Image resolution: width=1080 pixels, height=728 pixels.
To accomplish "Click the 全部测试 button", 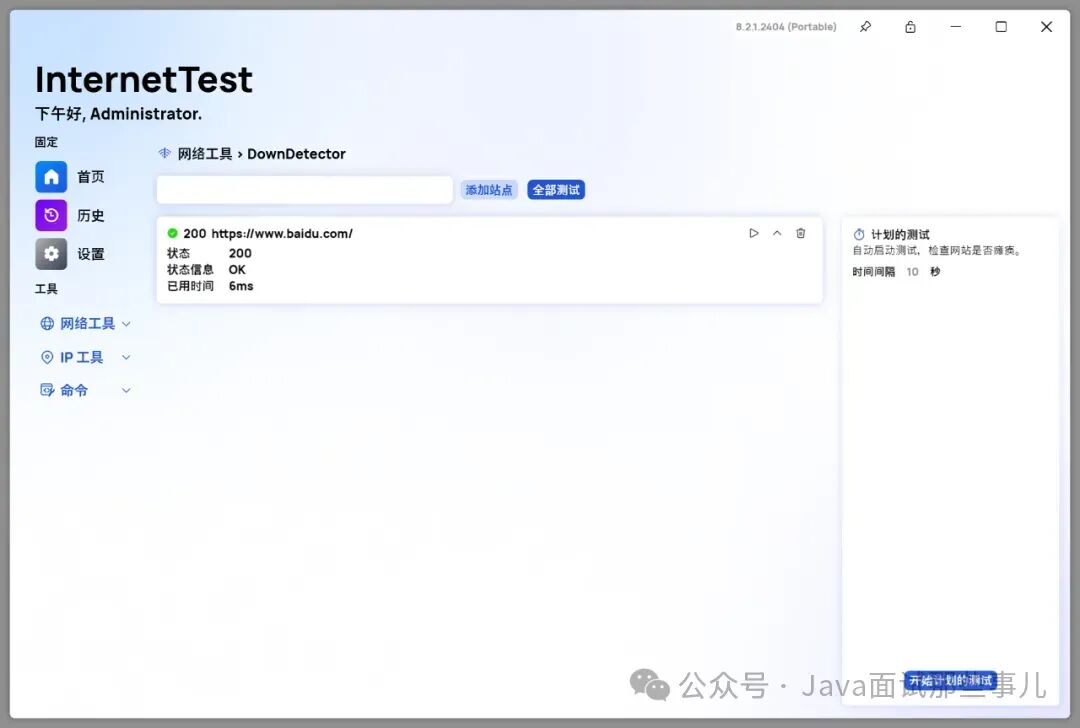I will 556,190.
